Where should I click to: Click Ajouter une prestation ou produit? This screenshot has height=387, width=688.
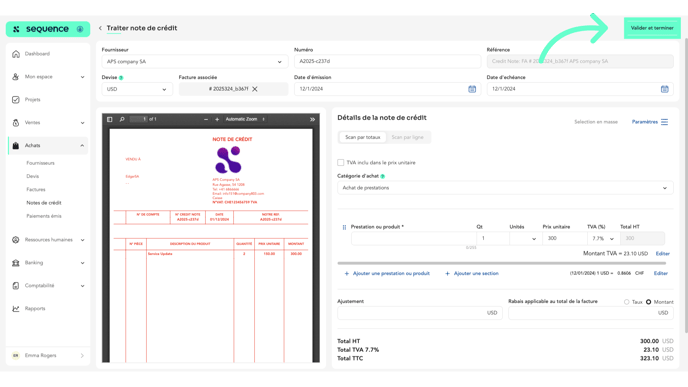pyautogui.click(x=387, y=273)
